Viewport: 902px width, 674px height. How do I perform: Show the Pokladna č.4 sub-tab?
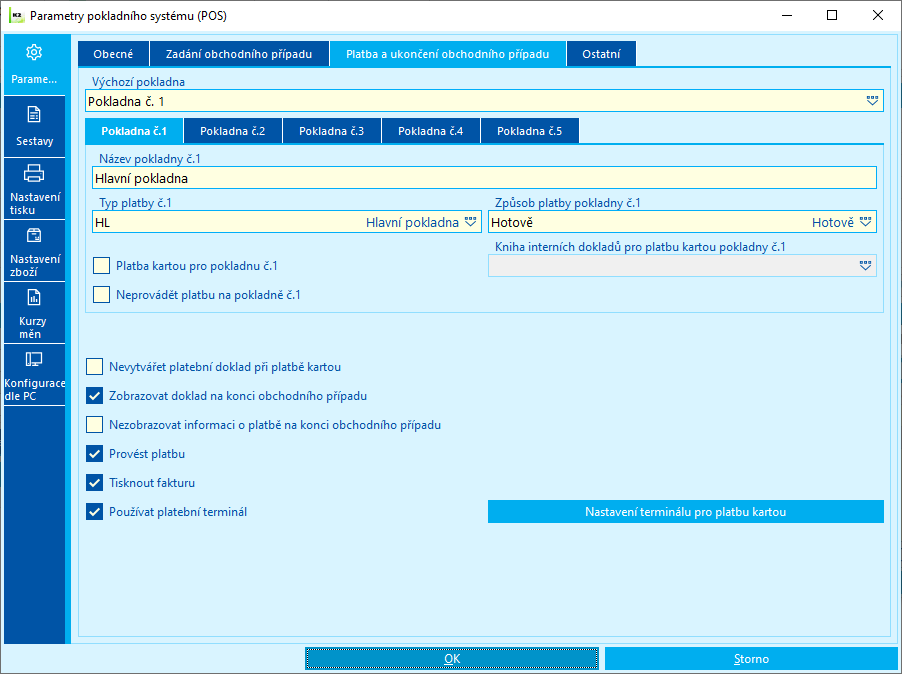tap(430, 131)
